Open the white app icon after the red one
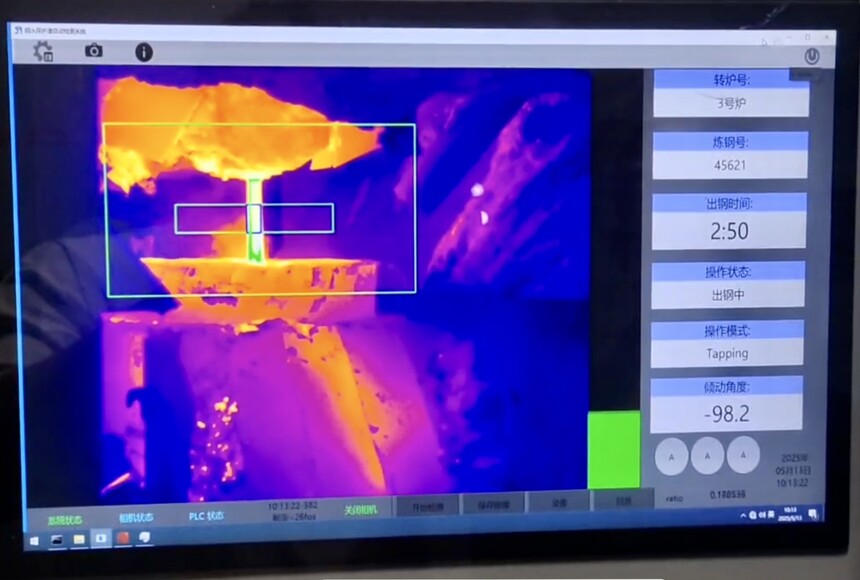Viewport: 860px width, 580px height. point(145,537)
